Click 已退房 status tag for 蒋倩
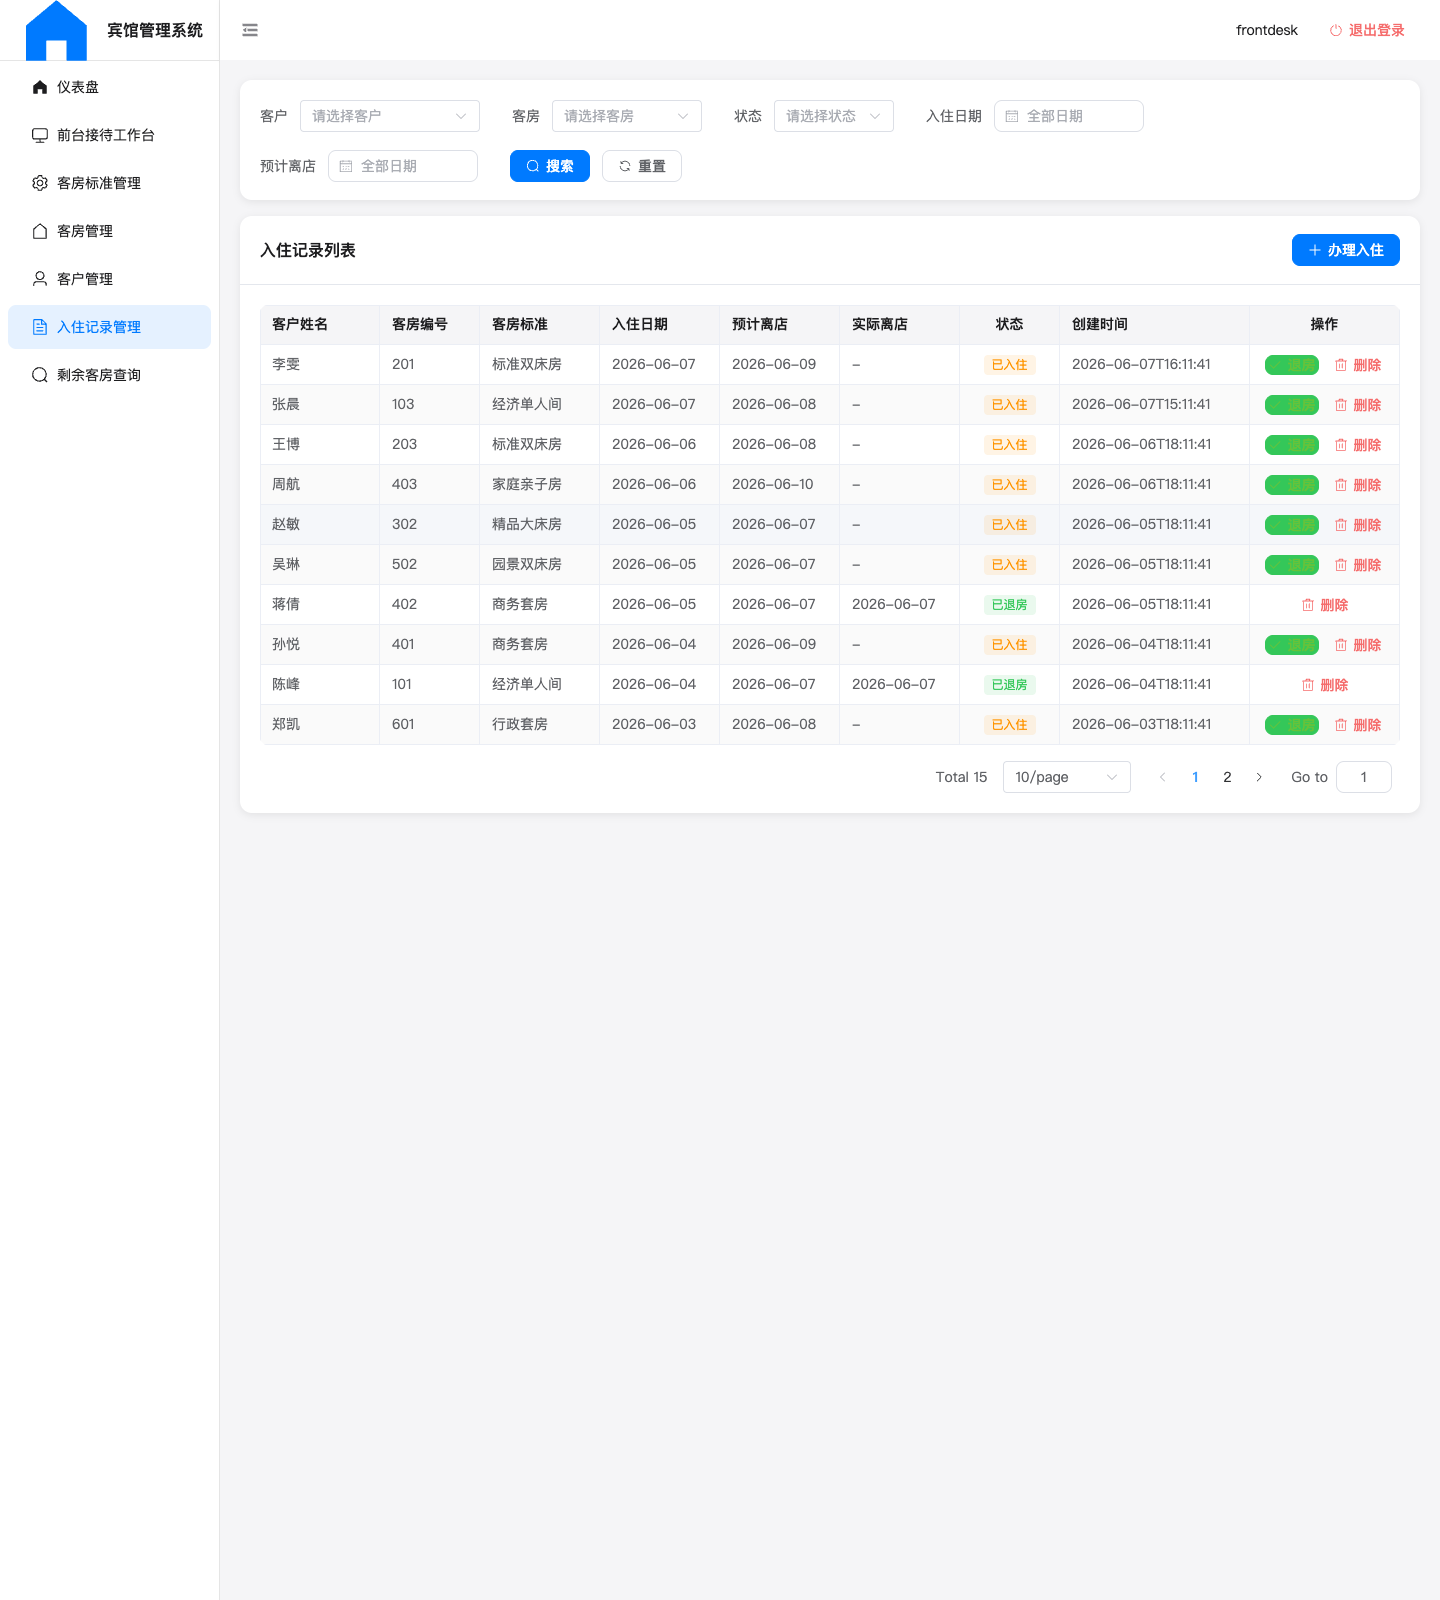The height and width of the screenshot is (1600, 1440). coord(1009,605)
